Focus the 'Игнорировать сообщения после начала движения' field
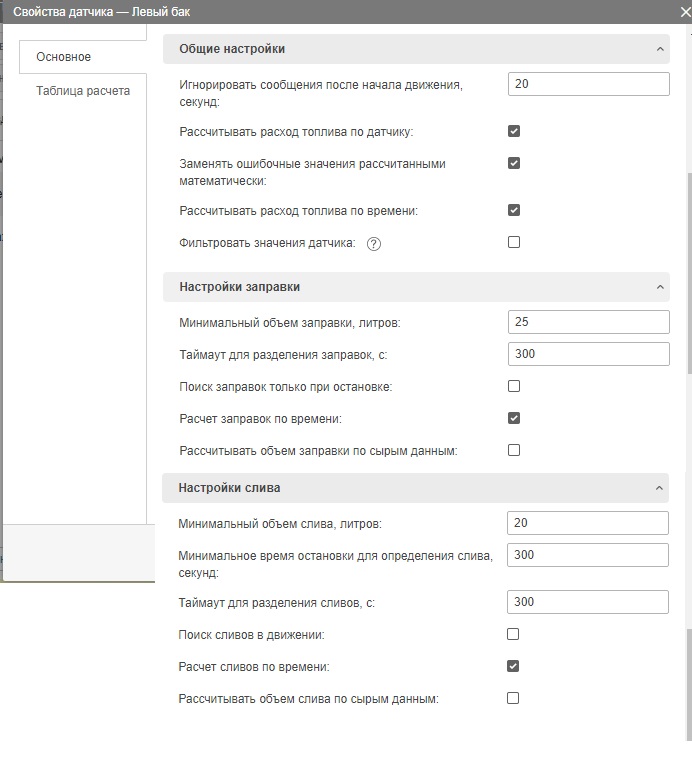Viewport: 692px width, 775px height. point(588,84)
